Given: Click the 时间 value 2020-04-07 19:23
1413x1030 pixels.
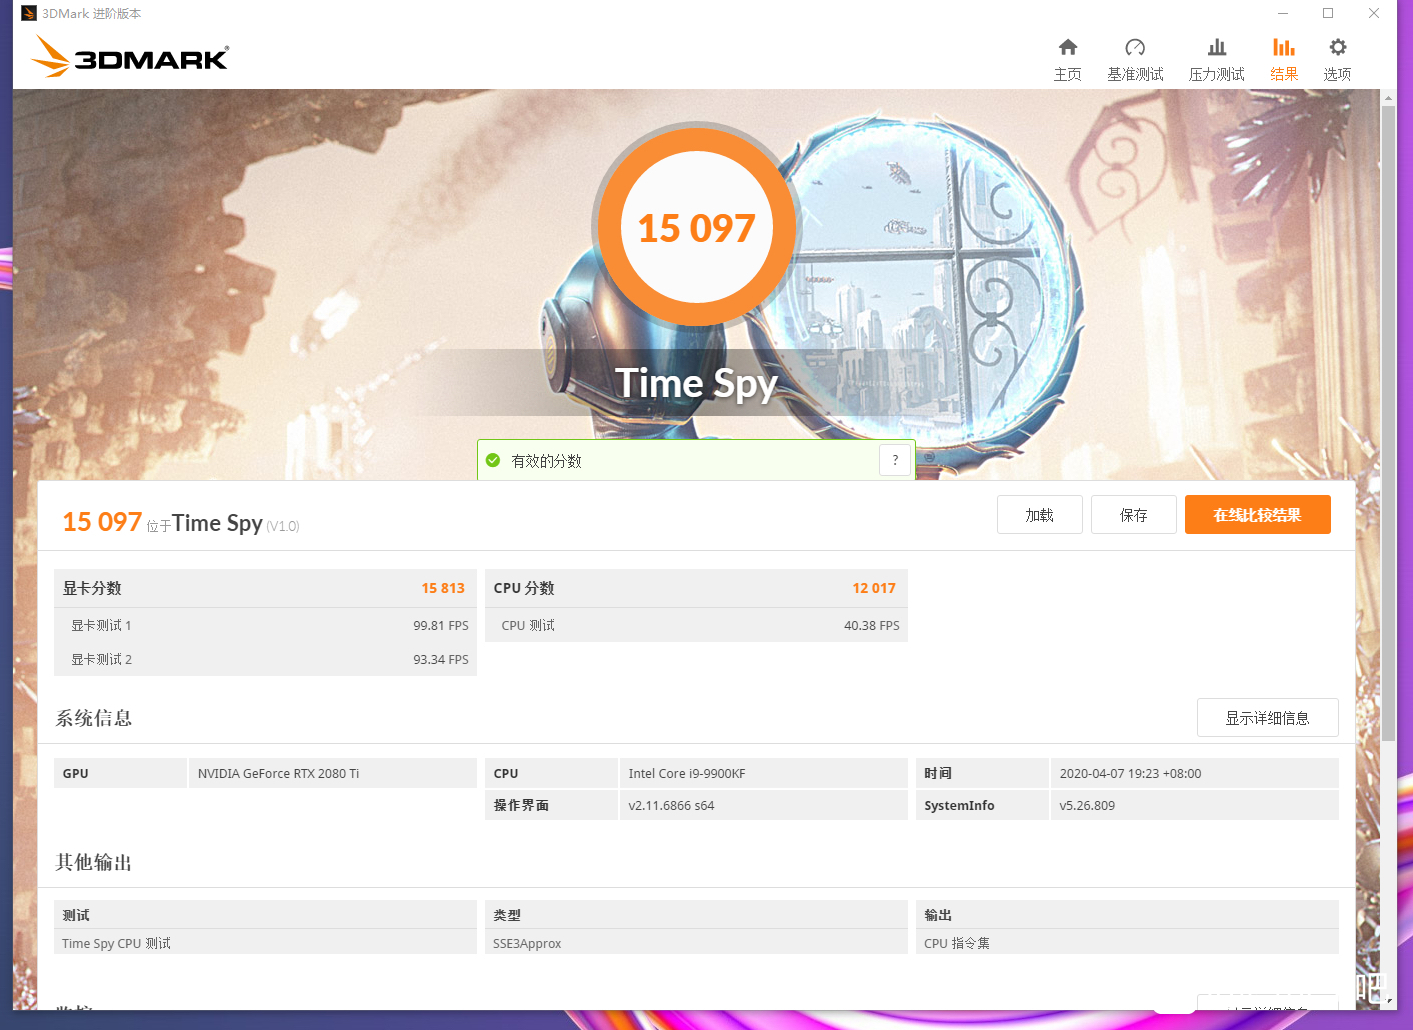Looking at the screenshot, I should click(1130, 773).
